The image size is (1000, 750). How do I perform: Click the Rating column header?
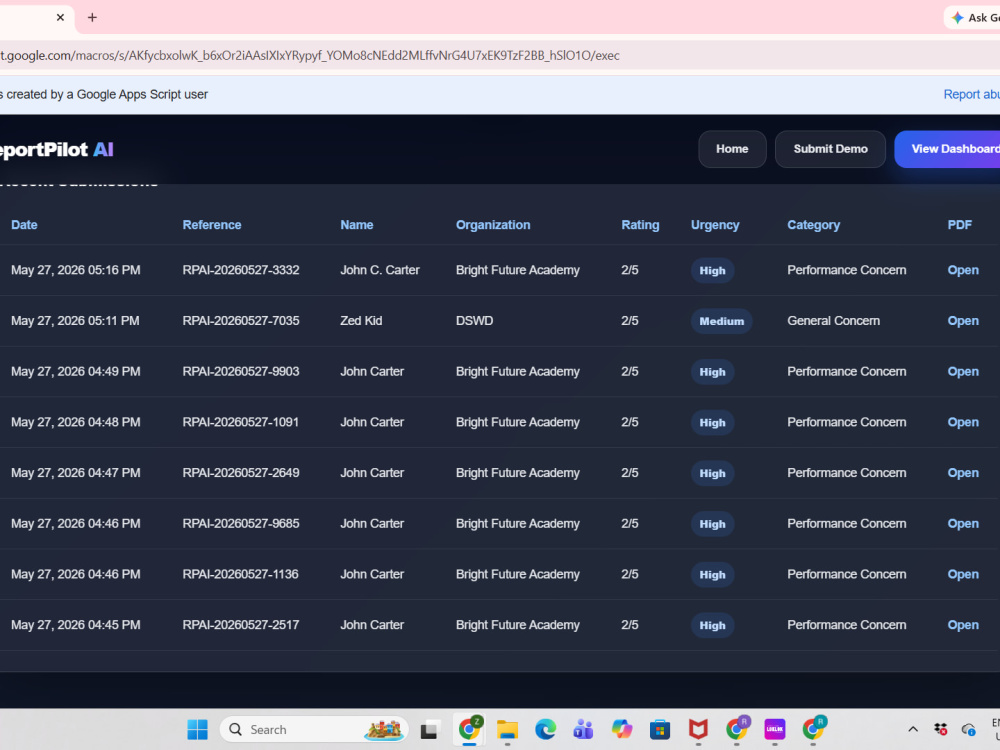point(640,224)
